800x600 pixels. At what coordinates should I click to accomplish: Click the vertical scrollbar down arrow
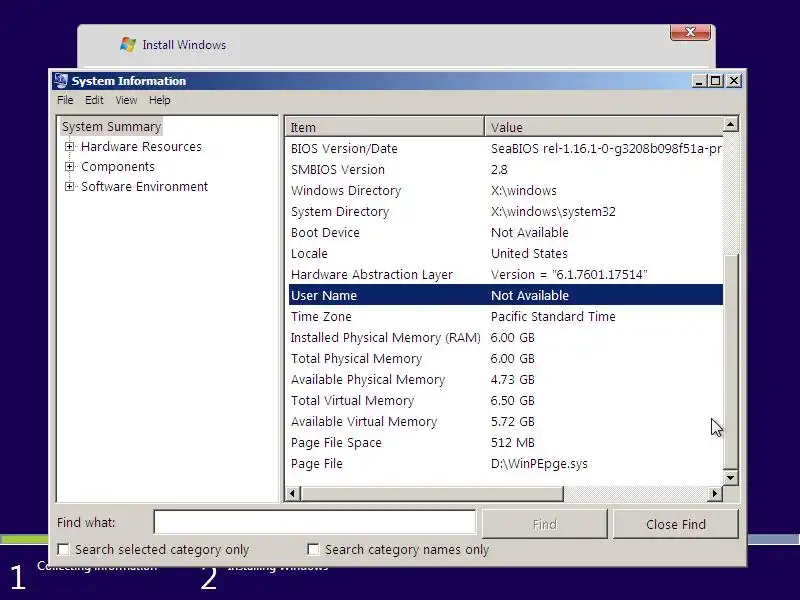[731, 478]
